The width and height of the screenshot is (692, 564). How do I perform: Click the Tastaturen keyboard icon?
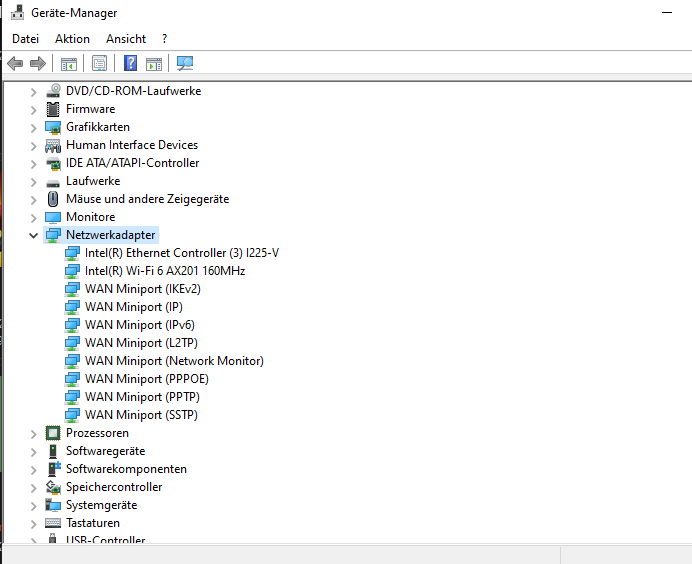[53, 523]
